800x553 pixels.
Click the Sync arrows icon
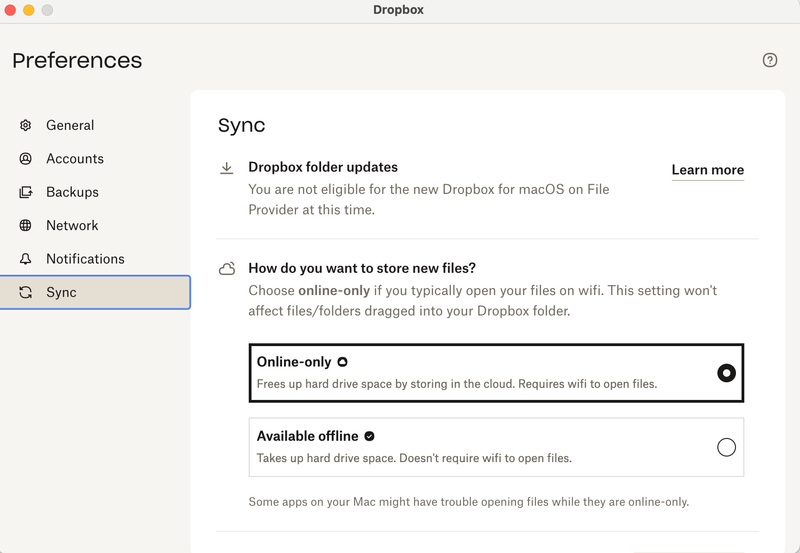tap(26, 293)
